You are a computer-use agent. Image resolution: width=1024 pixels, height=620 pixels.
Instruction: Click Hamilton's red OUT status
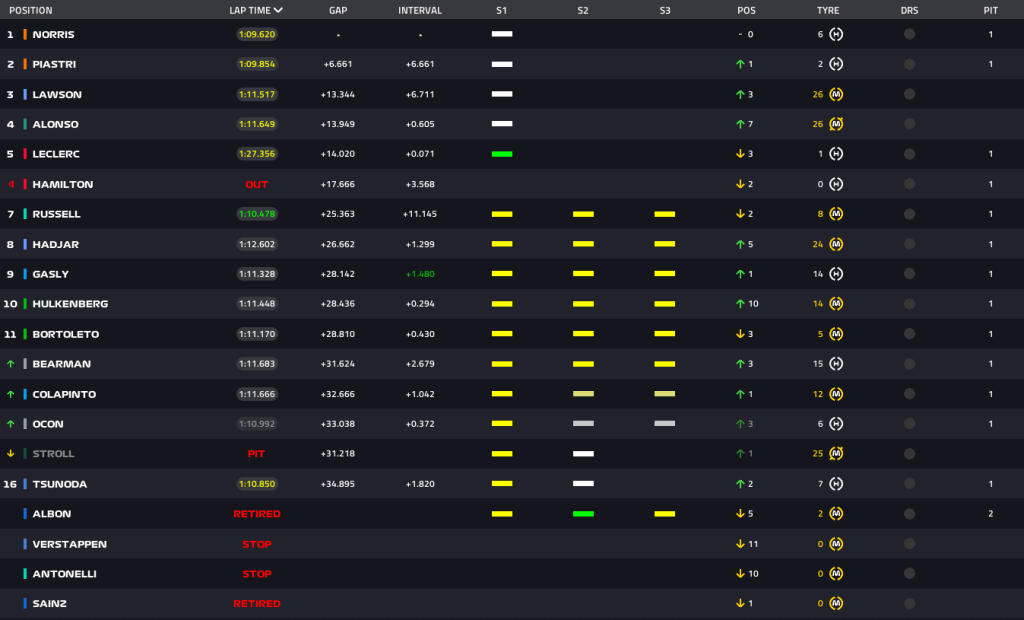click(257, 184)
